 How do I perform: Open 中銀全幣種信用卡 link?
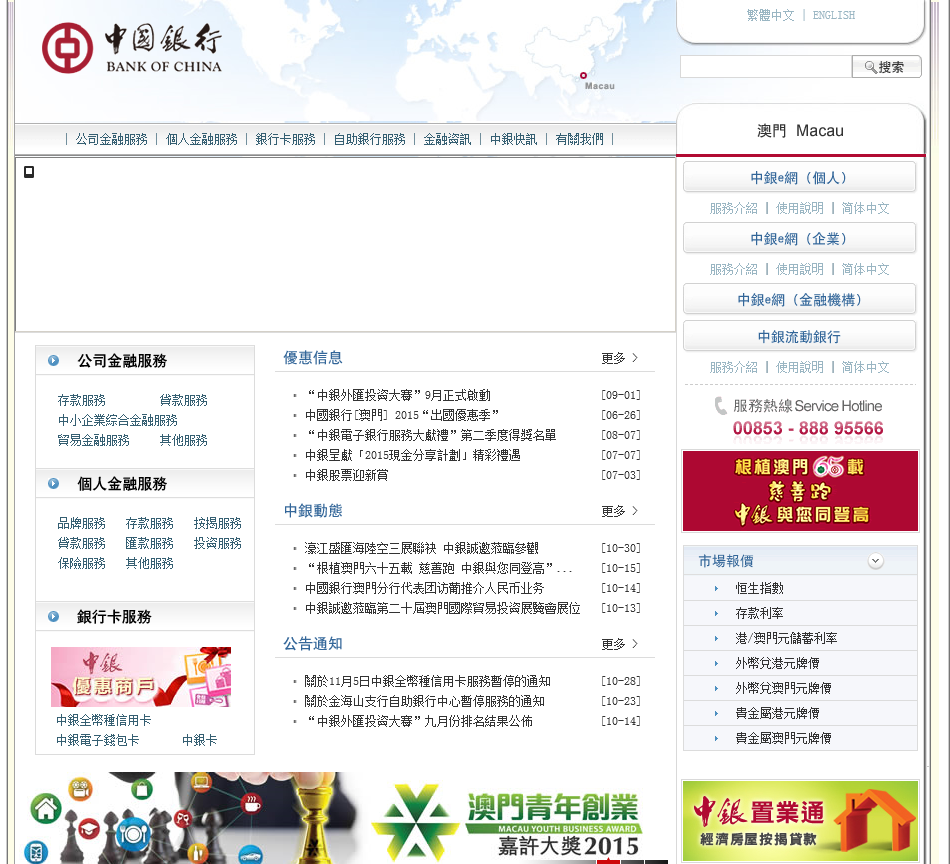104,720
